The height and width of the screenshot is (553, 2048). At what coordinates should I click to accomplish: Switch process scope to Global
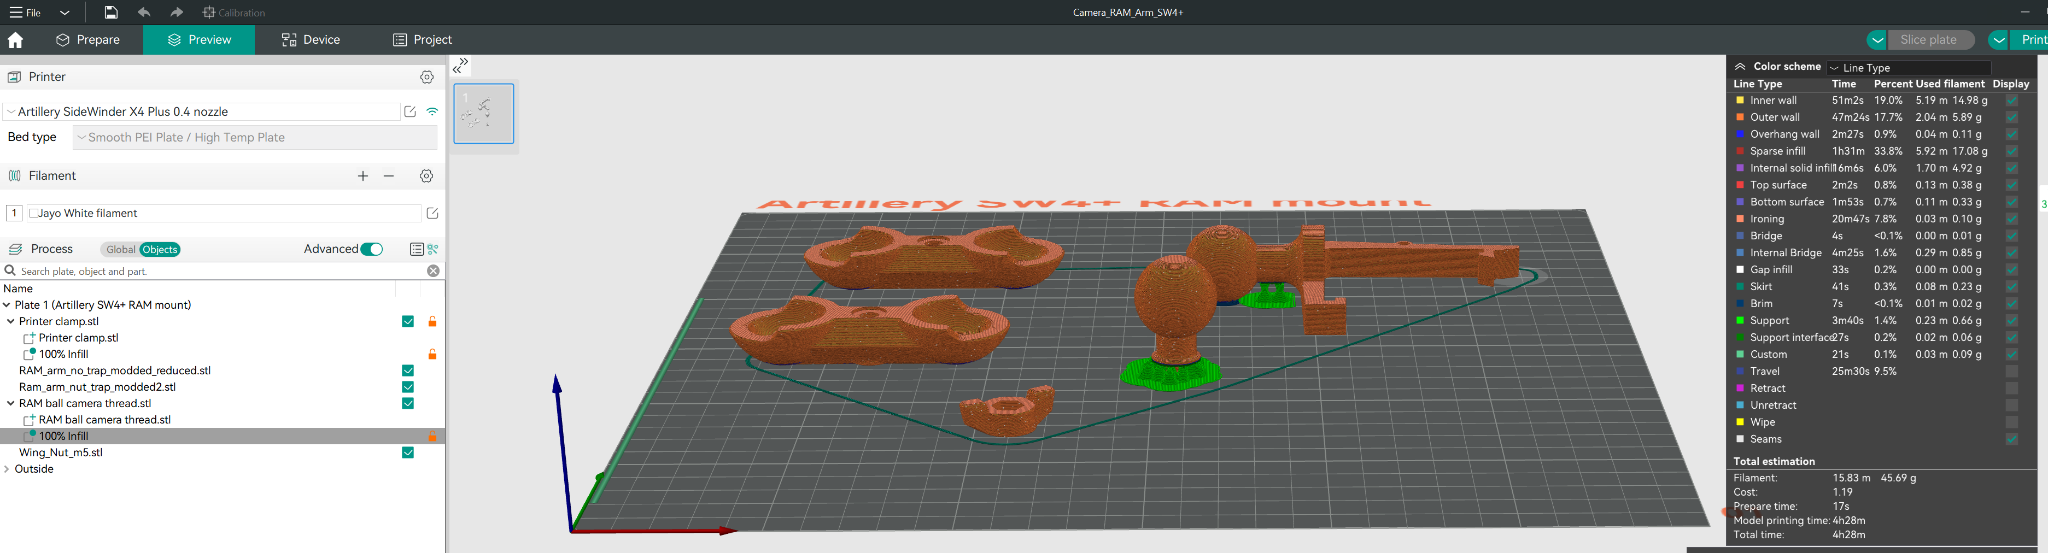pos(120,250)
